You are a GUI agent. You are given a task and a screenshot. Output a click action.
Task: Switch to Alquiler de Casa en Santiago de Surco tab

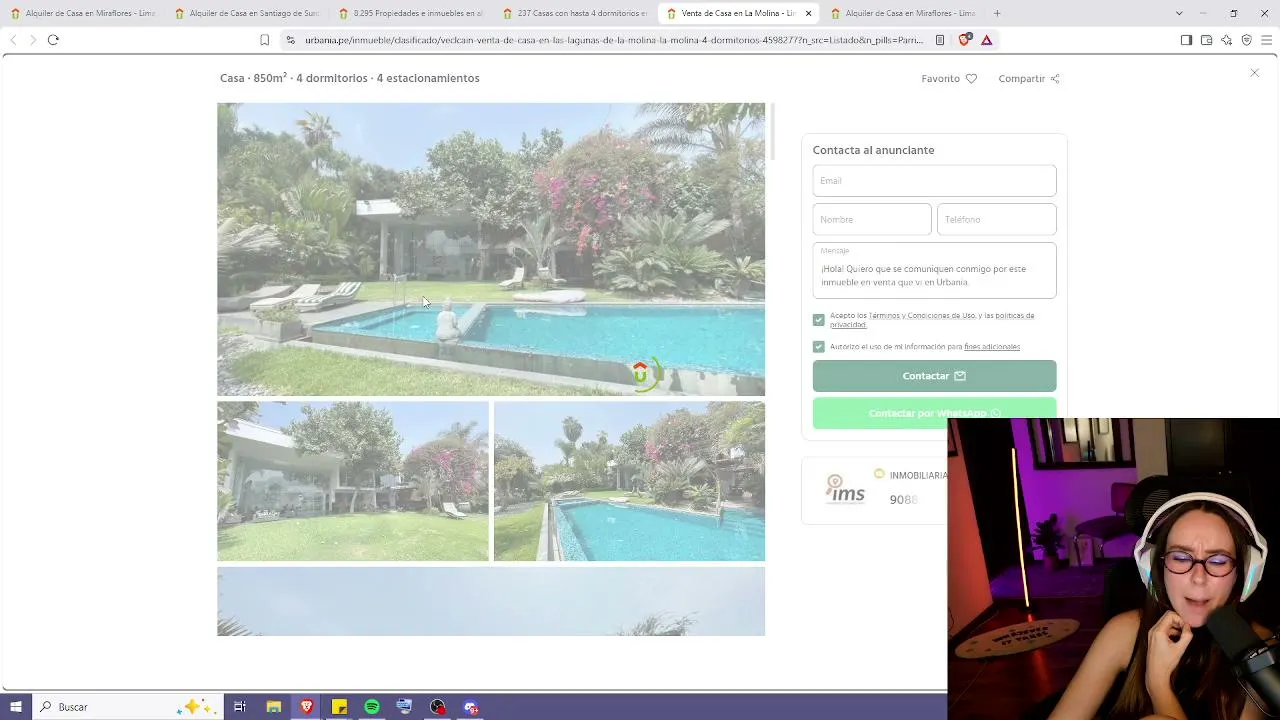click(247, 13)
